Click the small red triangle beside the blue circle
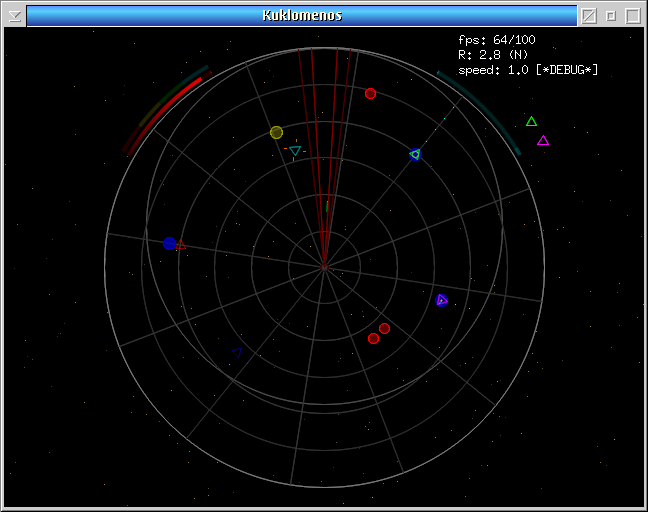 [x=181, y=245]
